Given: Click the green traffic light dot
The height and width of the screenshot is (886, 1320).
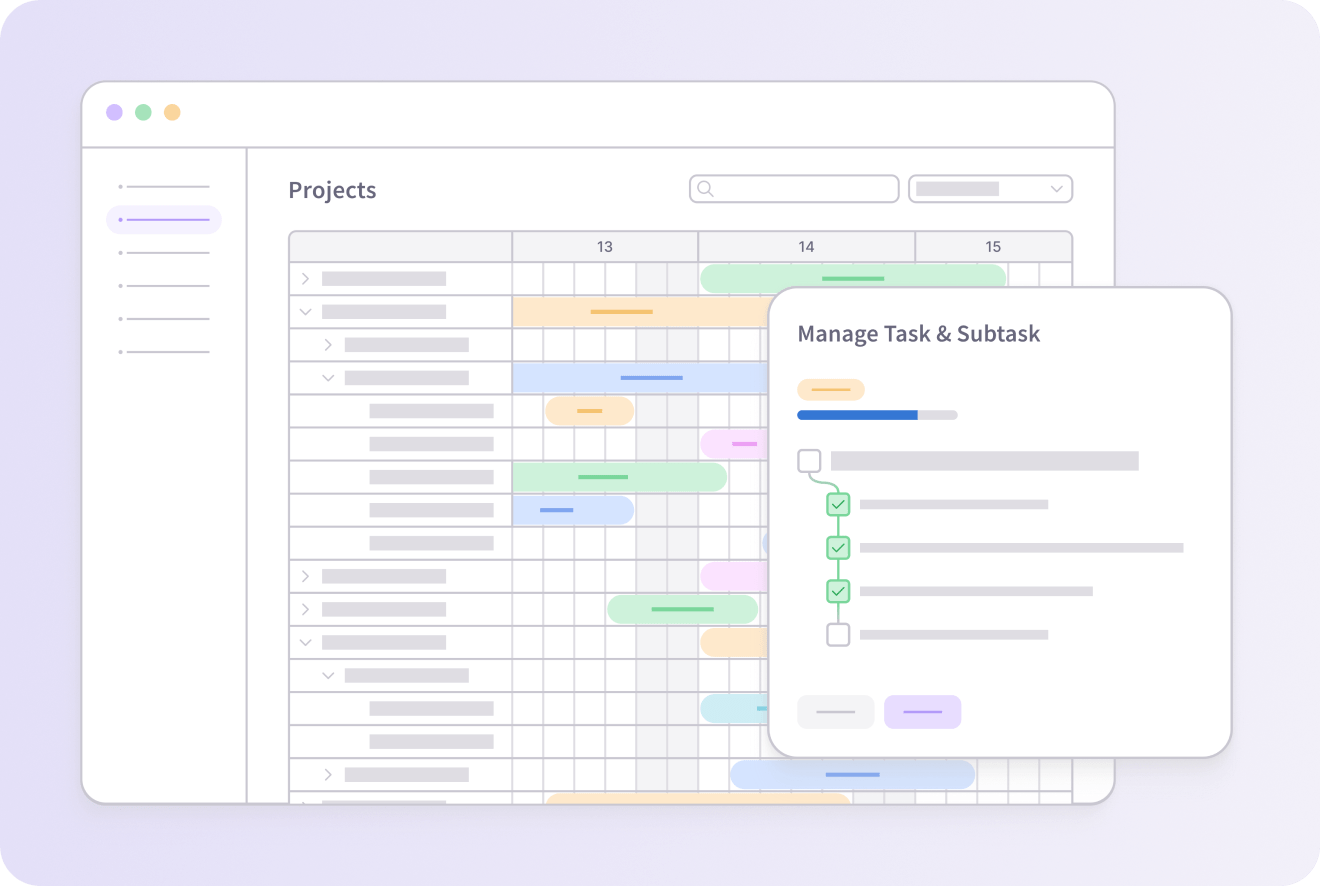Looking at the screenshot, I should 143,112.
